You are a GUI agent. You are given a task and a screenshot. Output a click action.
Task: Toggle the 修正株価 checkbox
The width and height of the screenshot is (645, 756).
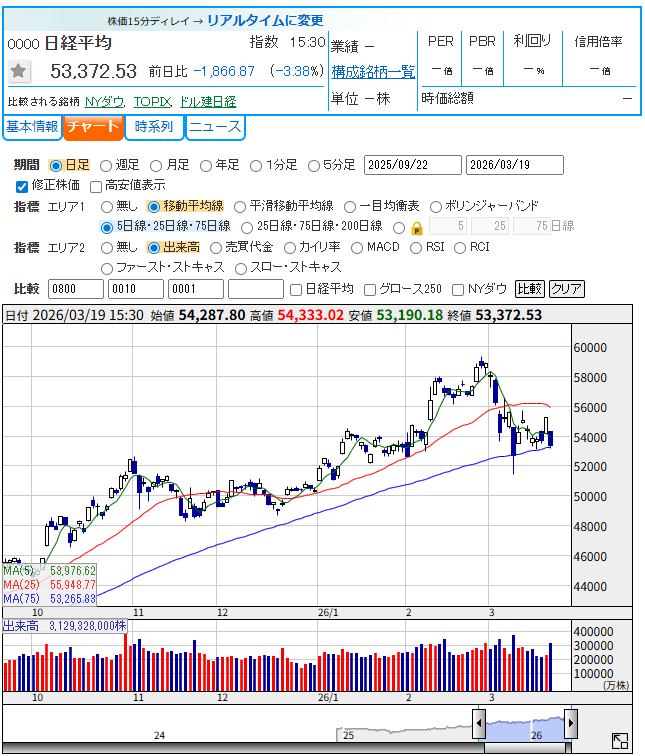pyautogui.click(x=22, y=186)
